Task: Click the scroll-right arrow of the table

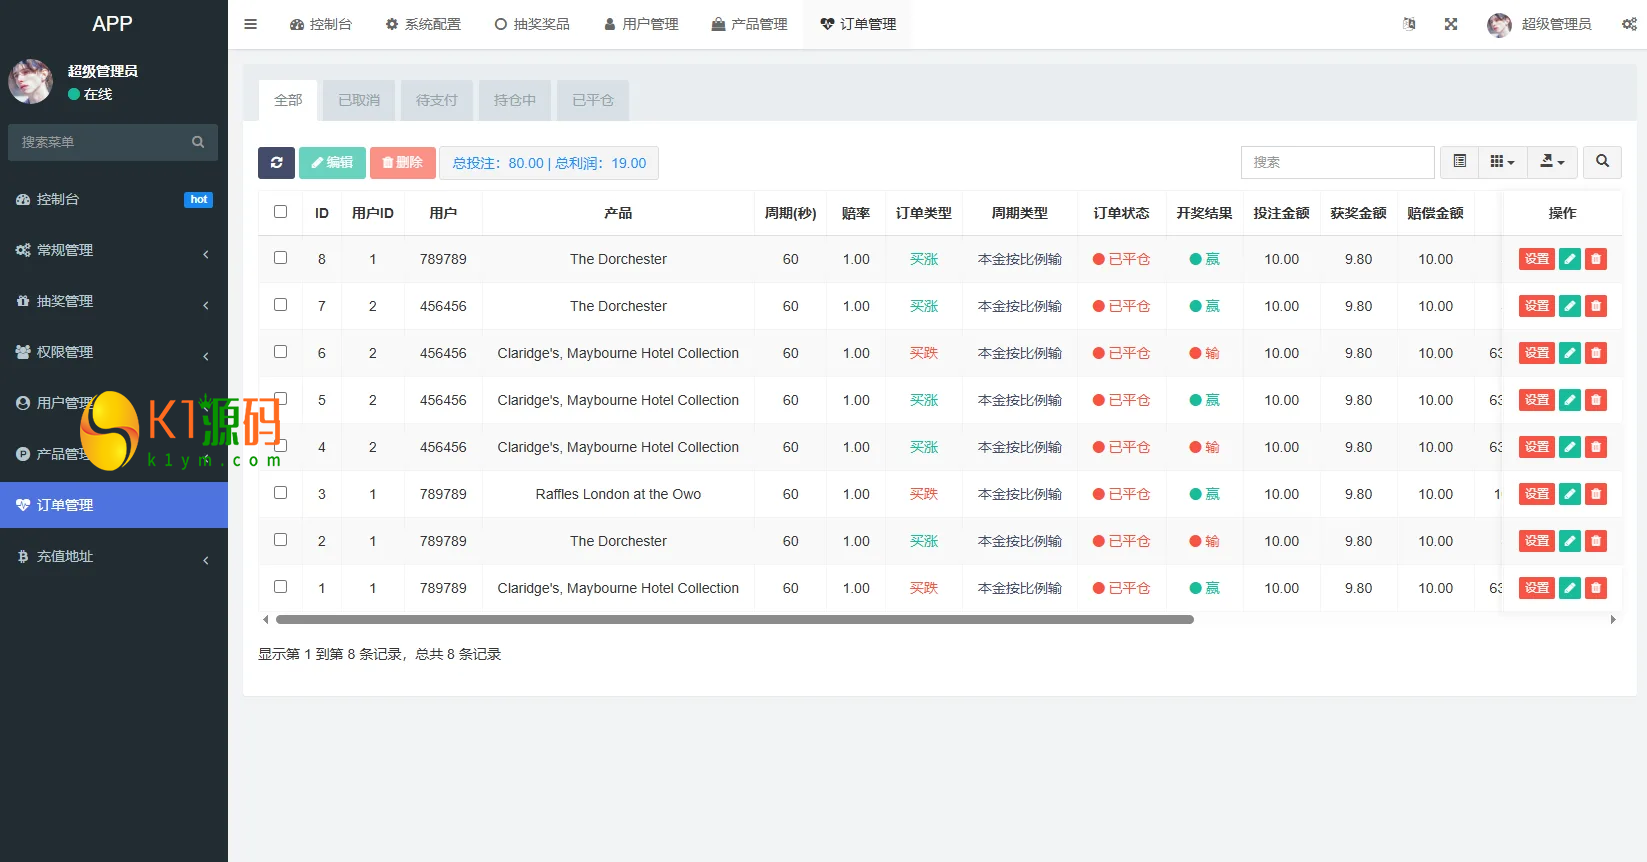Action: click(x=1613, y=620)
